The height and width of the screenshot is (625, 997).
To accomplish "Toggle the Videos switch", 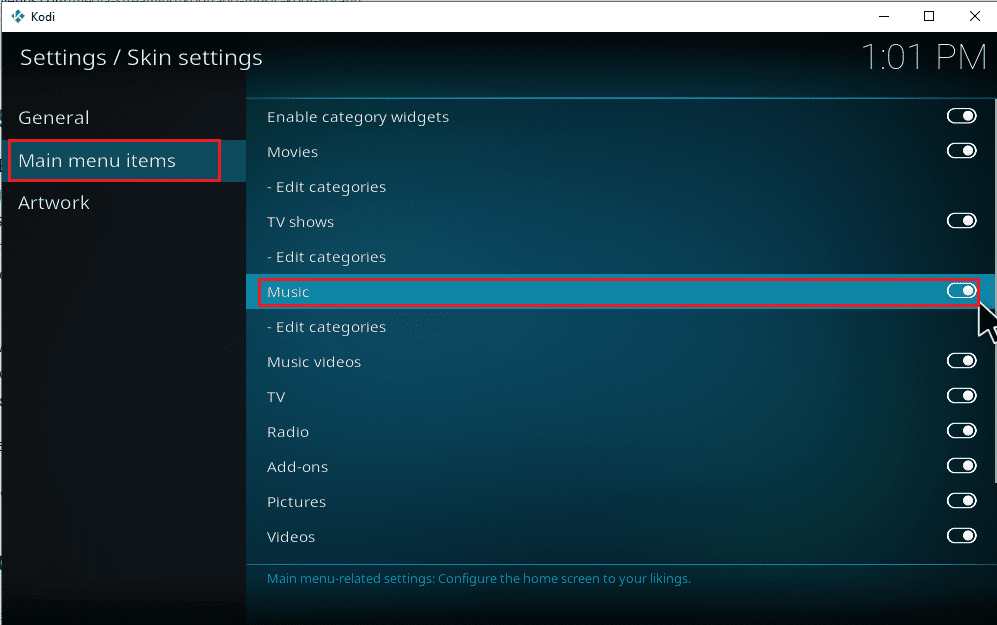I will (961, 535).
